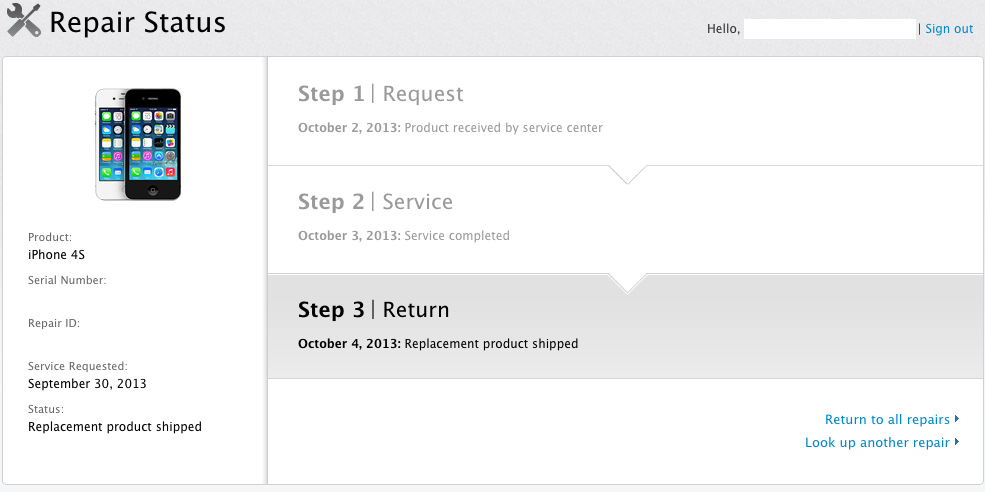Open the Step 1 Request section
985x492 pixels.
(380, 94)
